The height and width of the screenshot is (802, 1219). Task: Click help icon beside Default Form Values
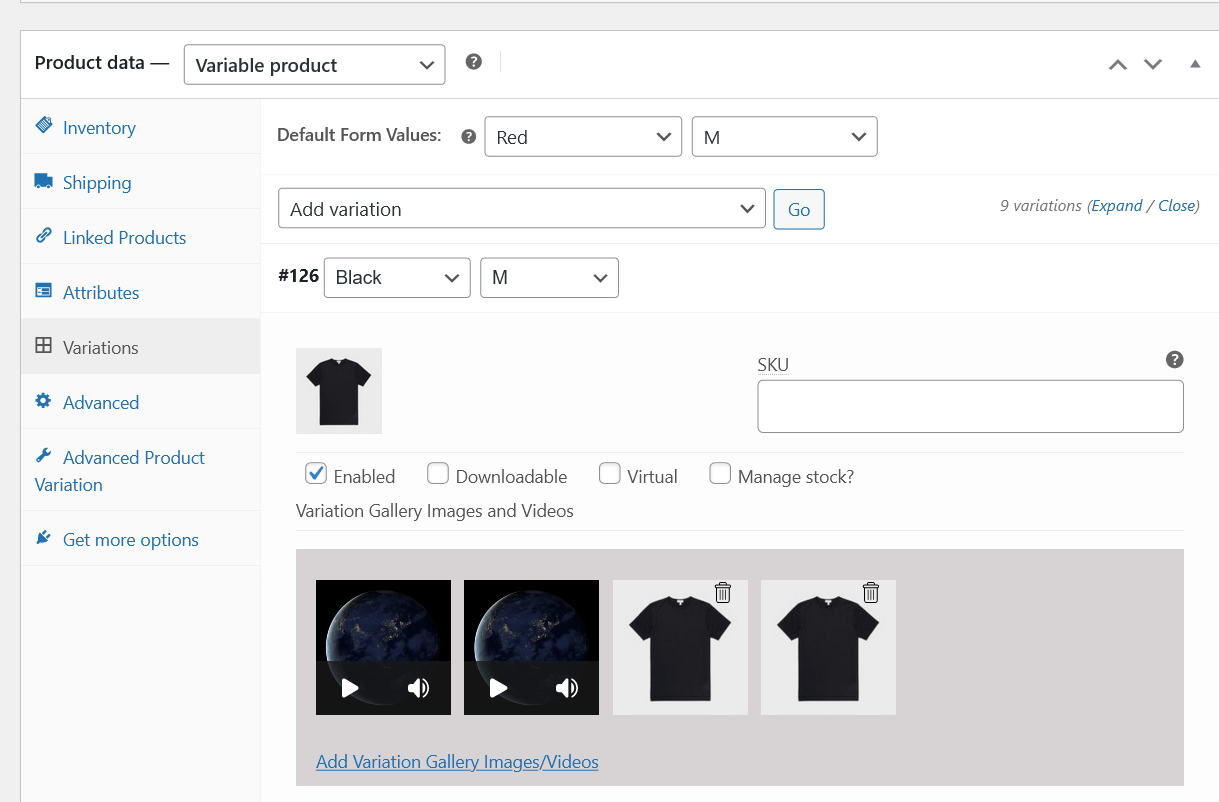coord(468,137)
